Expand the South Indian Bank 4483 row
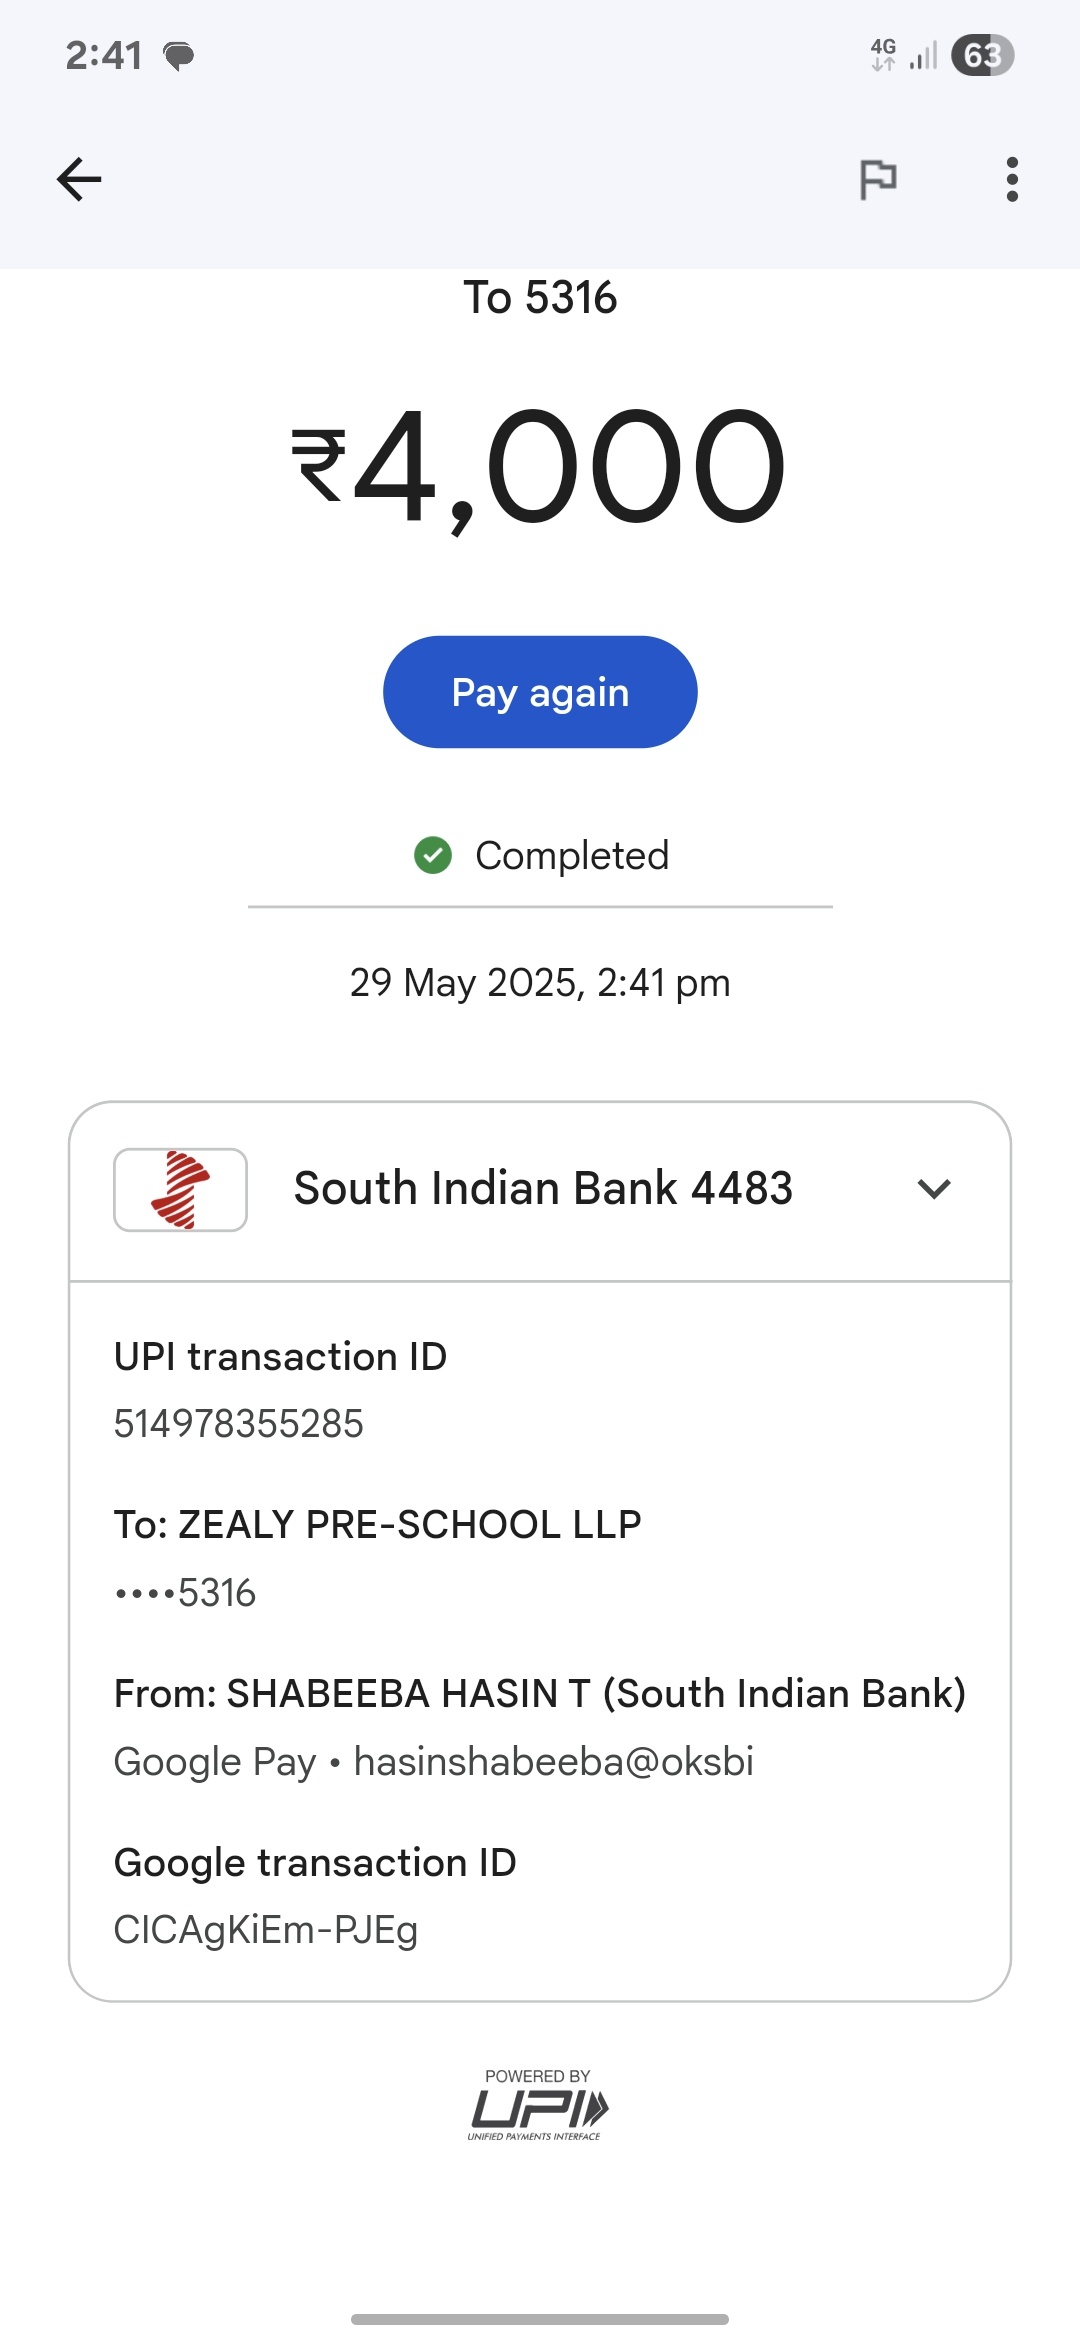 click(x=542, y=1189)
